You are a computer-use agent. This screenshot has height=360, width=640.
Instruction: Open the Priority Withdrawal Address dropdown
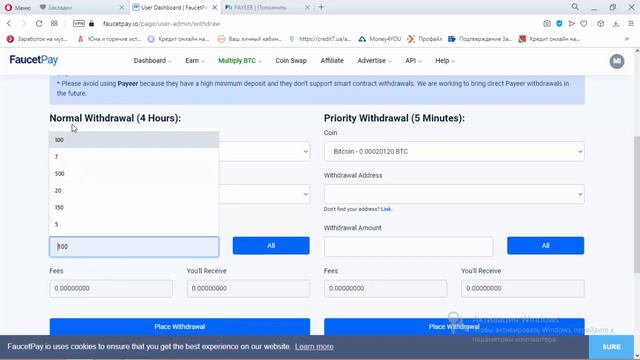(x=454, y=194)
